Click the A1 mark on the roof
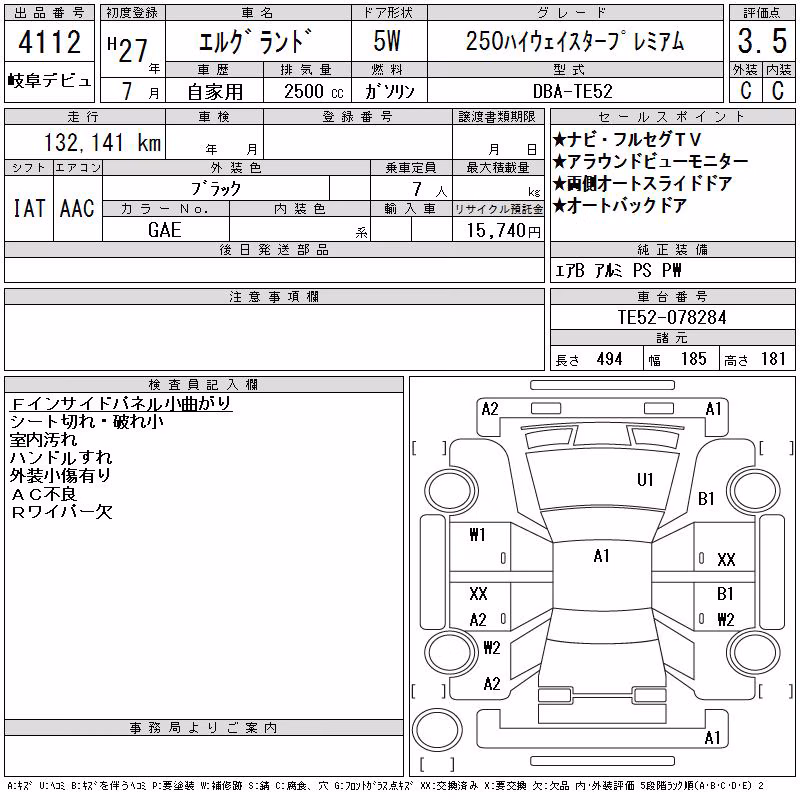Viewport: 800px width, 800px height. click(x=602, y=556)
